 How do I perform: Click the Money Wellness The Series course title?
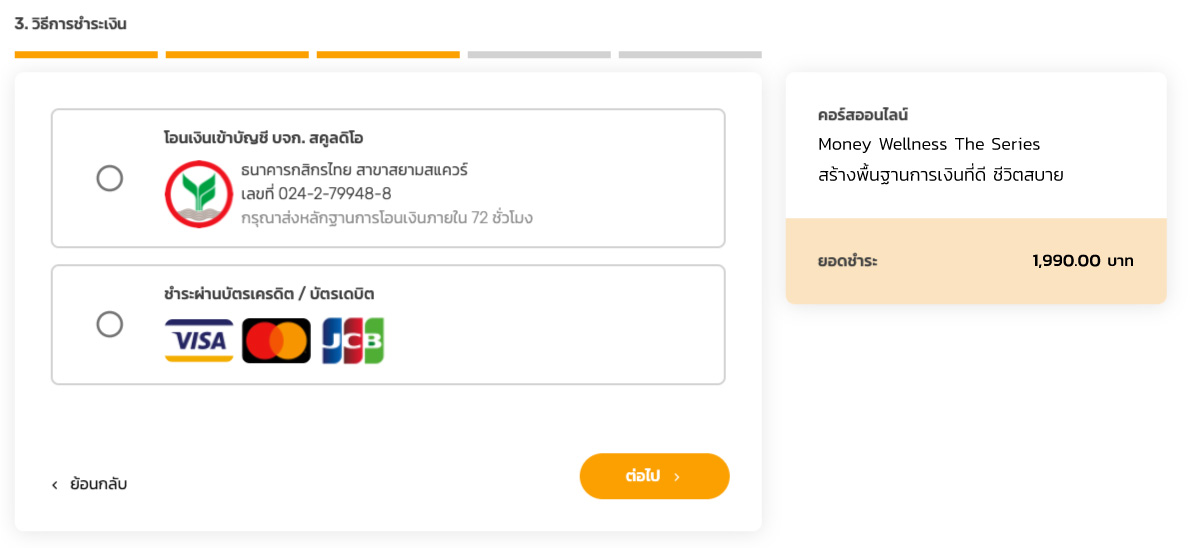click(x=929, y=144)
